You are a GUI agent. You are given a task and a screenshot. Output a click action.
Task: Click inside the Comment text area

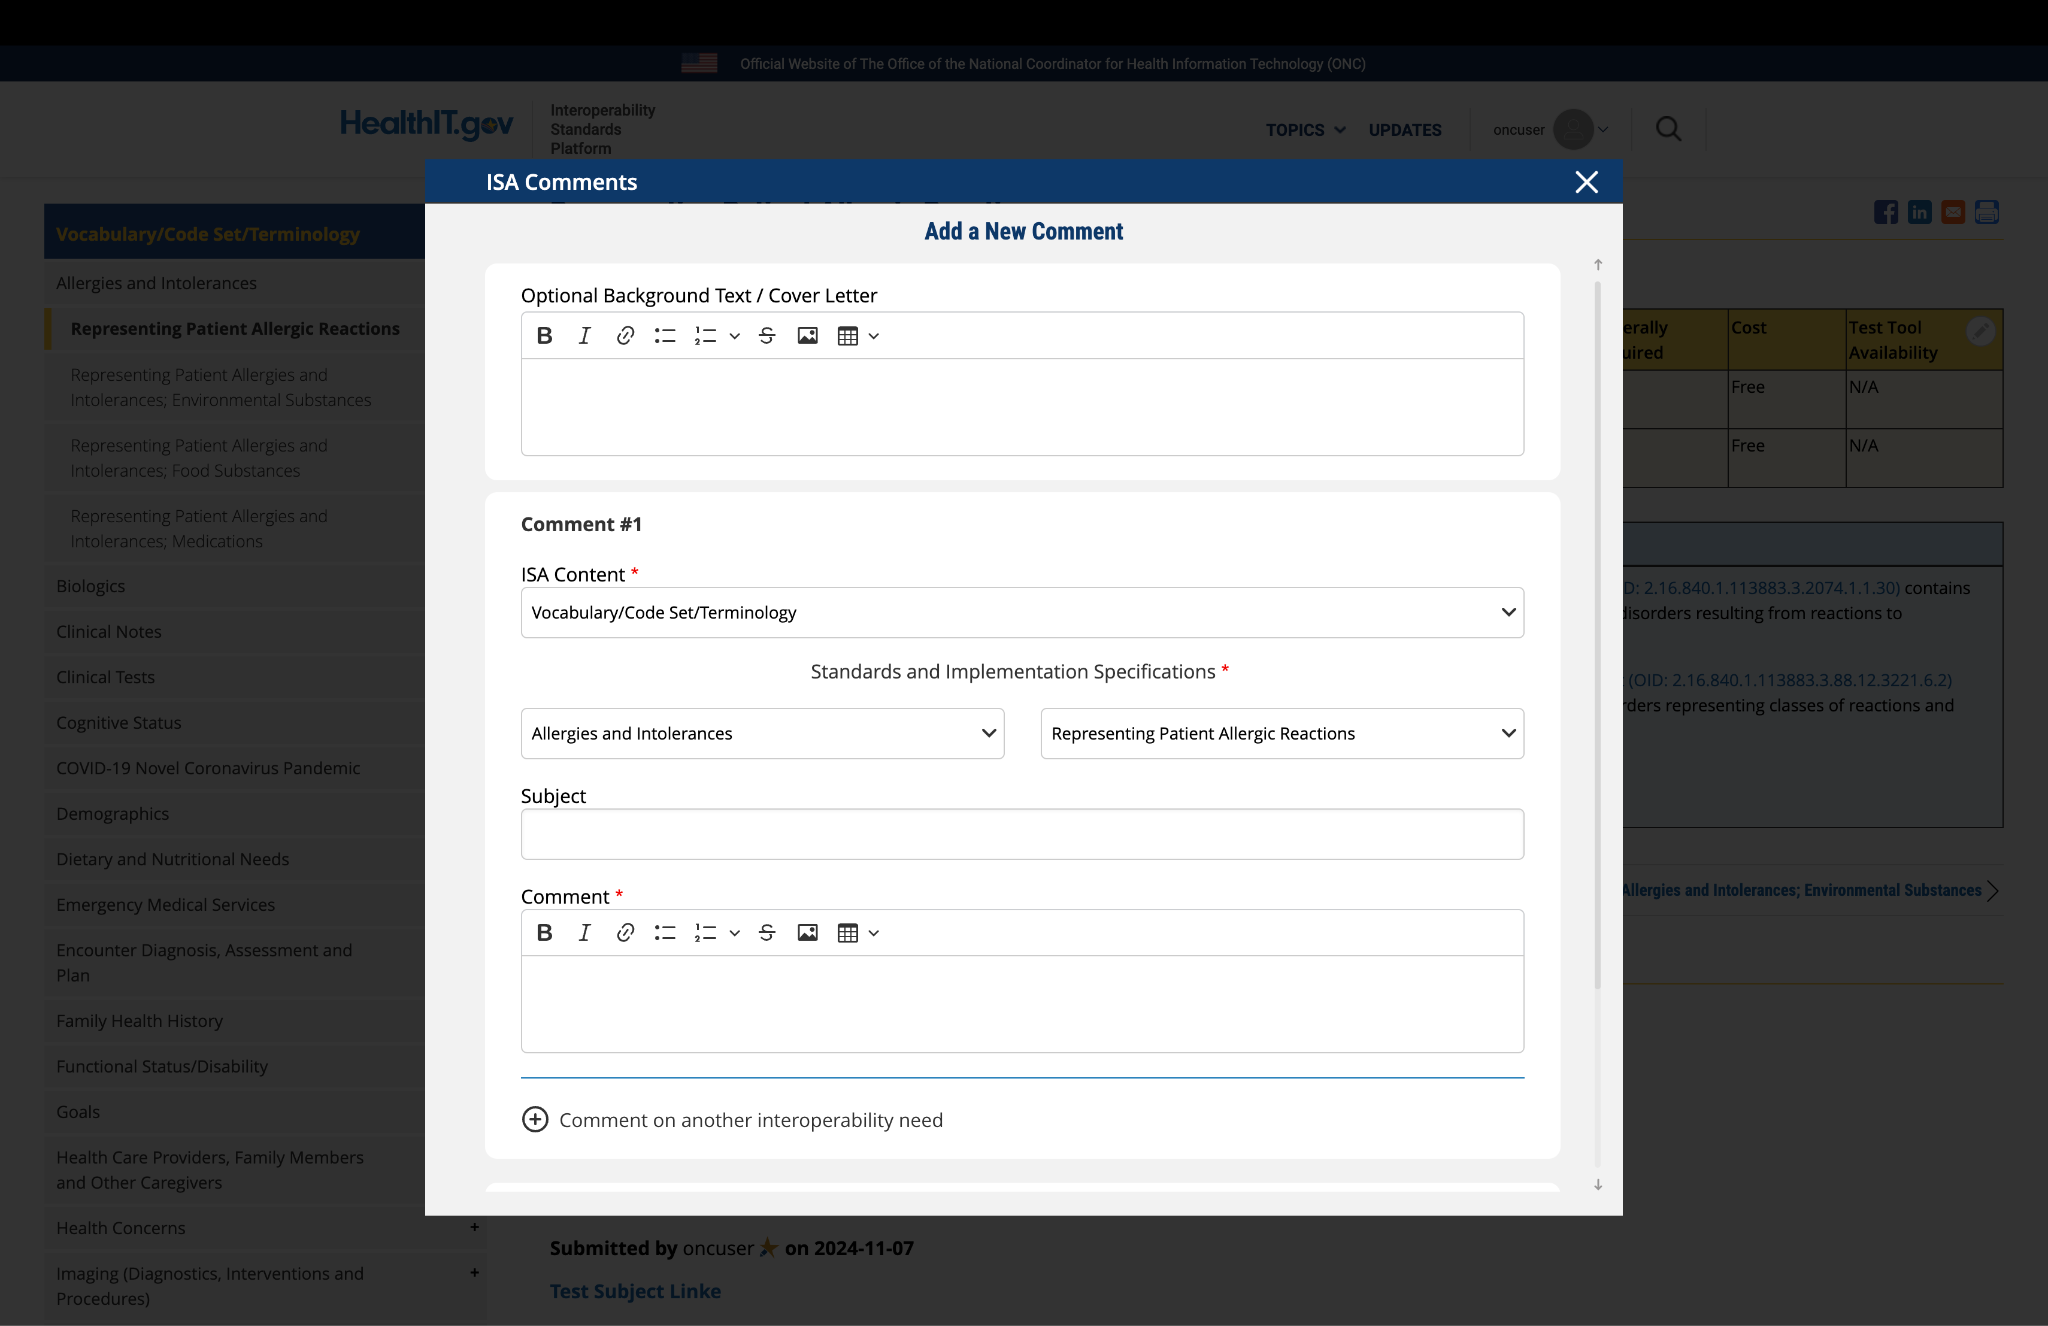pos(1022,1004)
